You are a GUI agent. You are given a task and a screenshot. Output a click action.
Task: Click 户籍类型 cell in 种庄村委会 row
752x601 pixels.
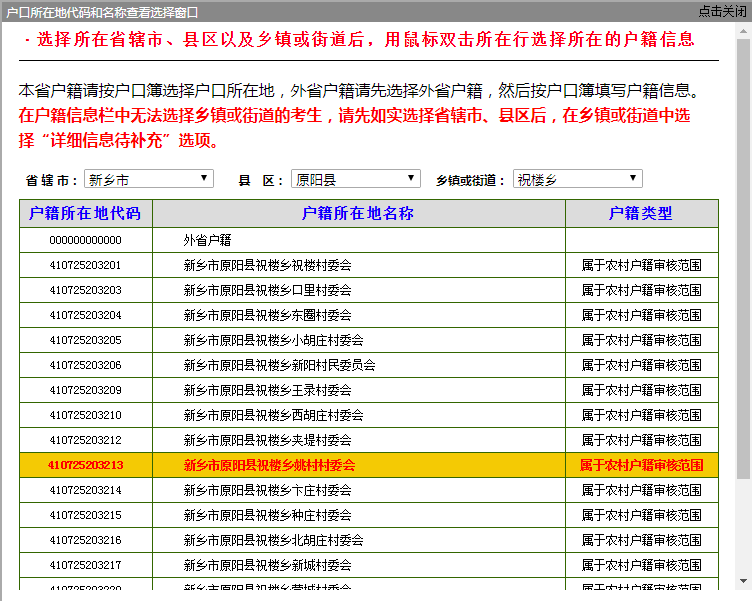tap(642, 515)
